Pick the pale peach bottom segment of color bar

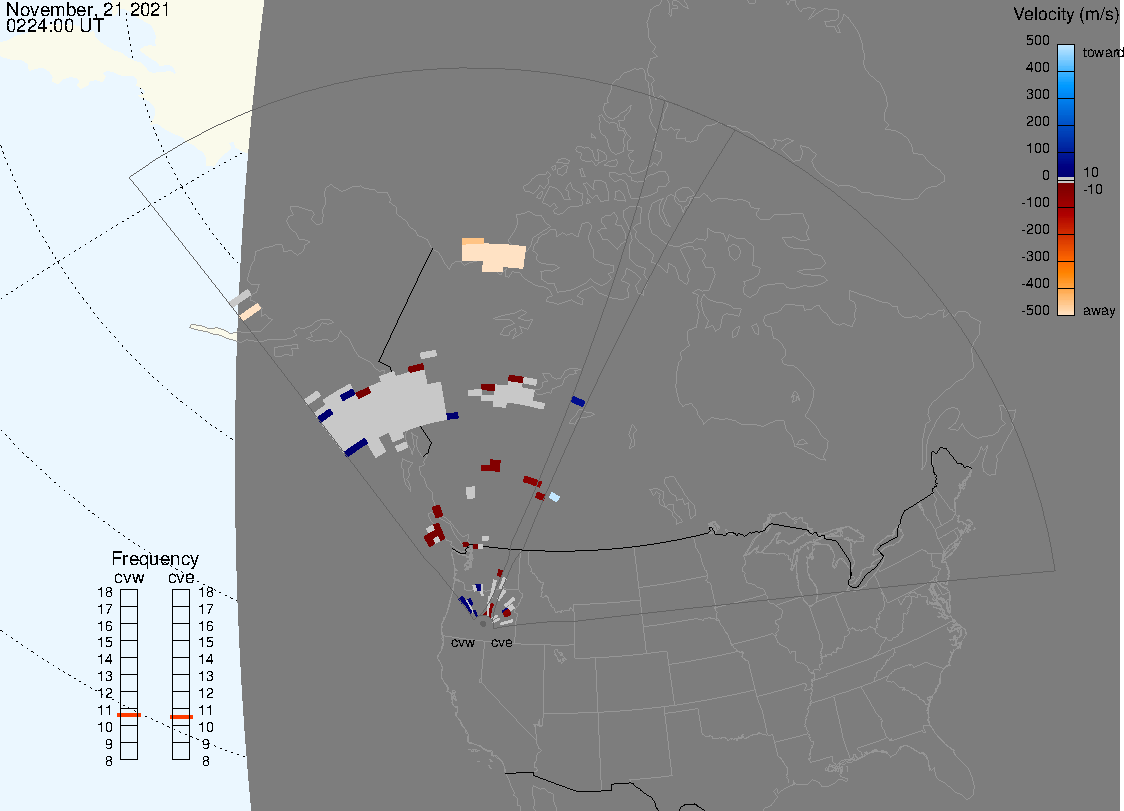(1066, 302)
